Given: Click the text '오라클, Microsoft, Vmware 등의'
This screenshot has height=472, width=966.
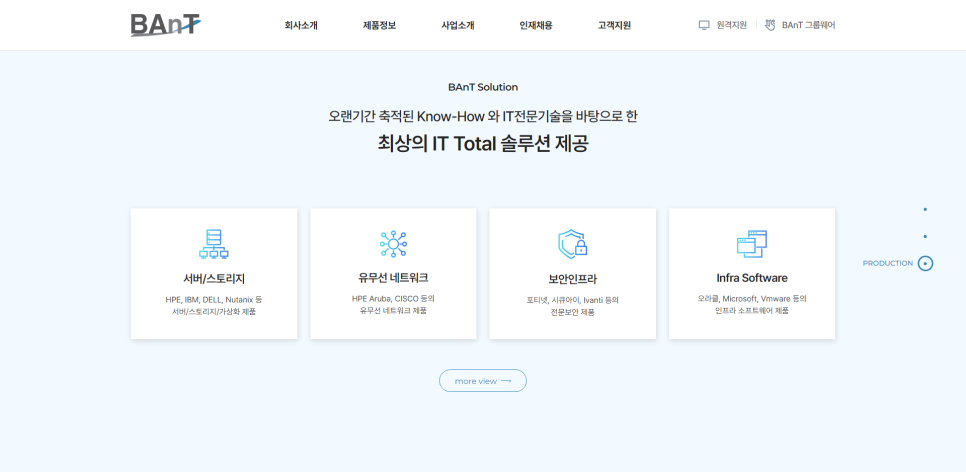Looking at the screenshot, I should [x=752, y=298].
